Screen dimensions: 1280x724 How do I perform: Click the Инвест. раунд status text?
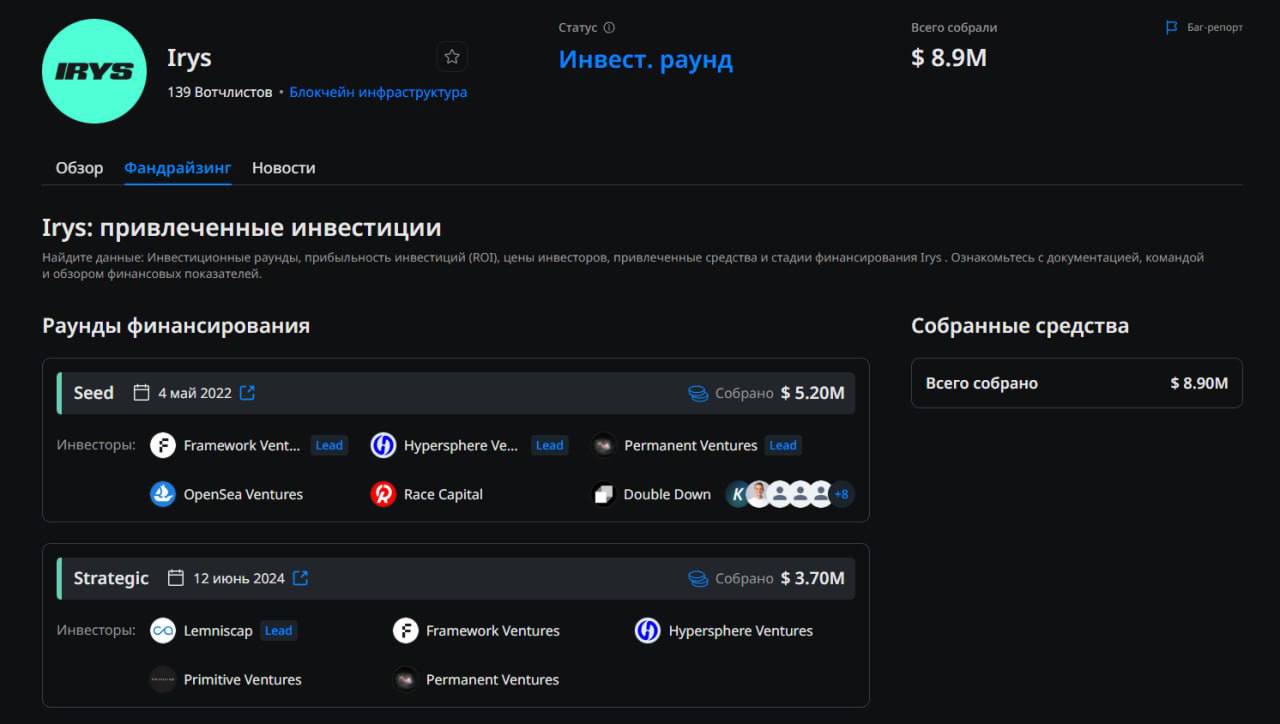click(646, 60)
